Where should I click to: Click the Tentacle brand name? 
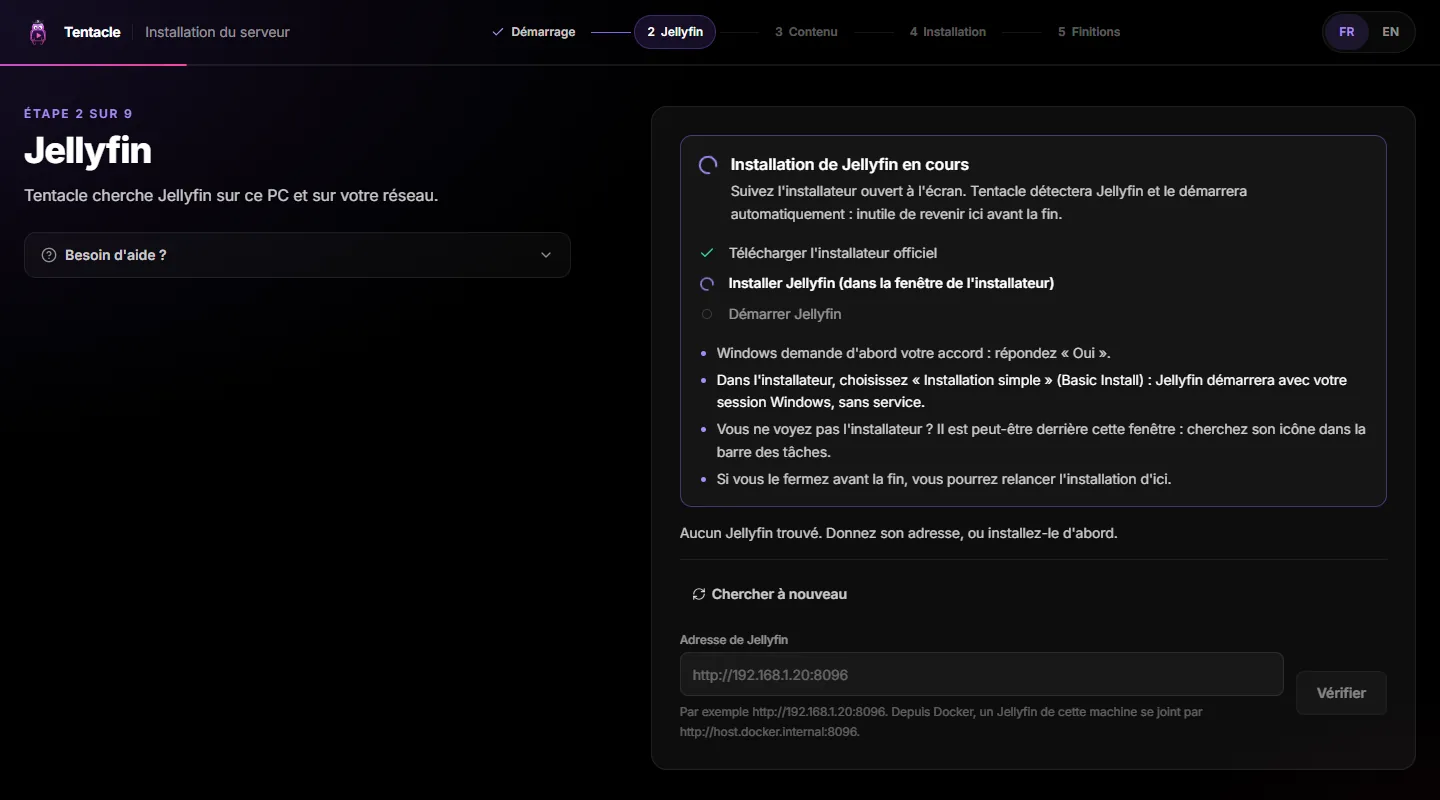click(x=92, y=32)
